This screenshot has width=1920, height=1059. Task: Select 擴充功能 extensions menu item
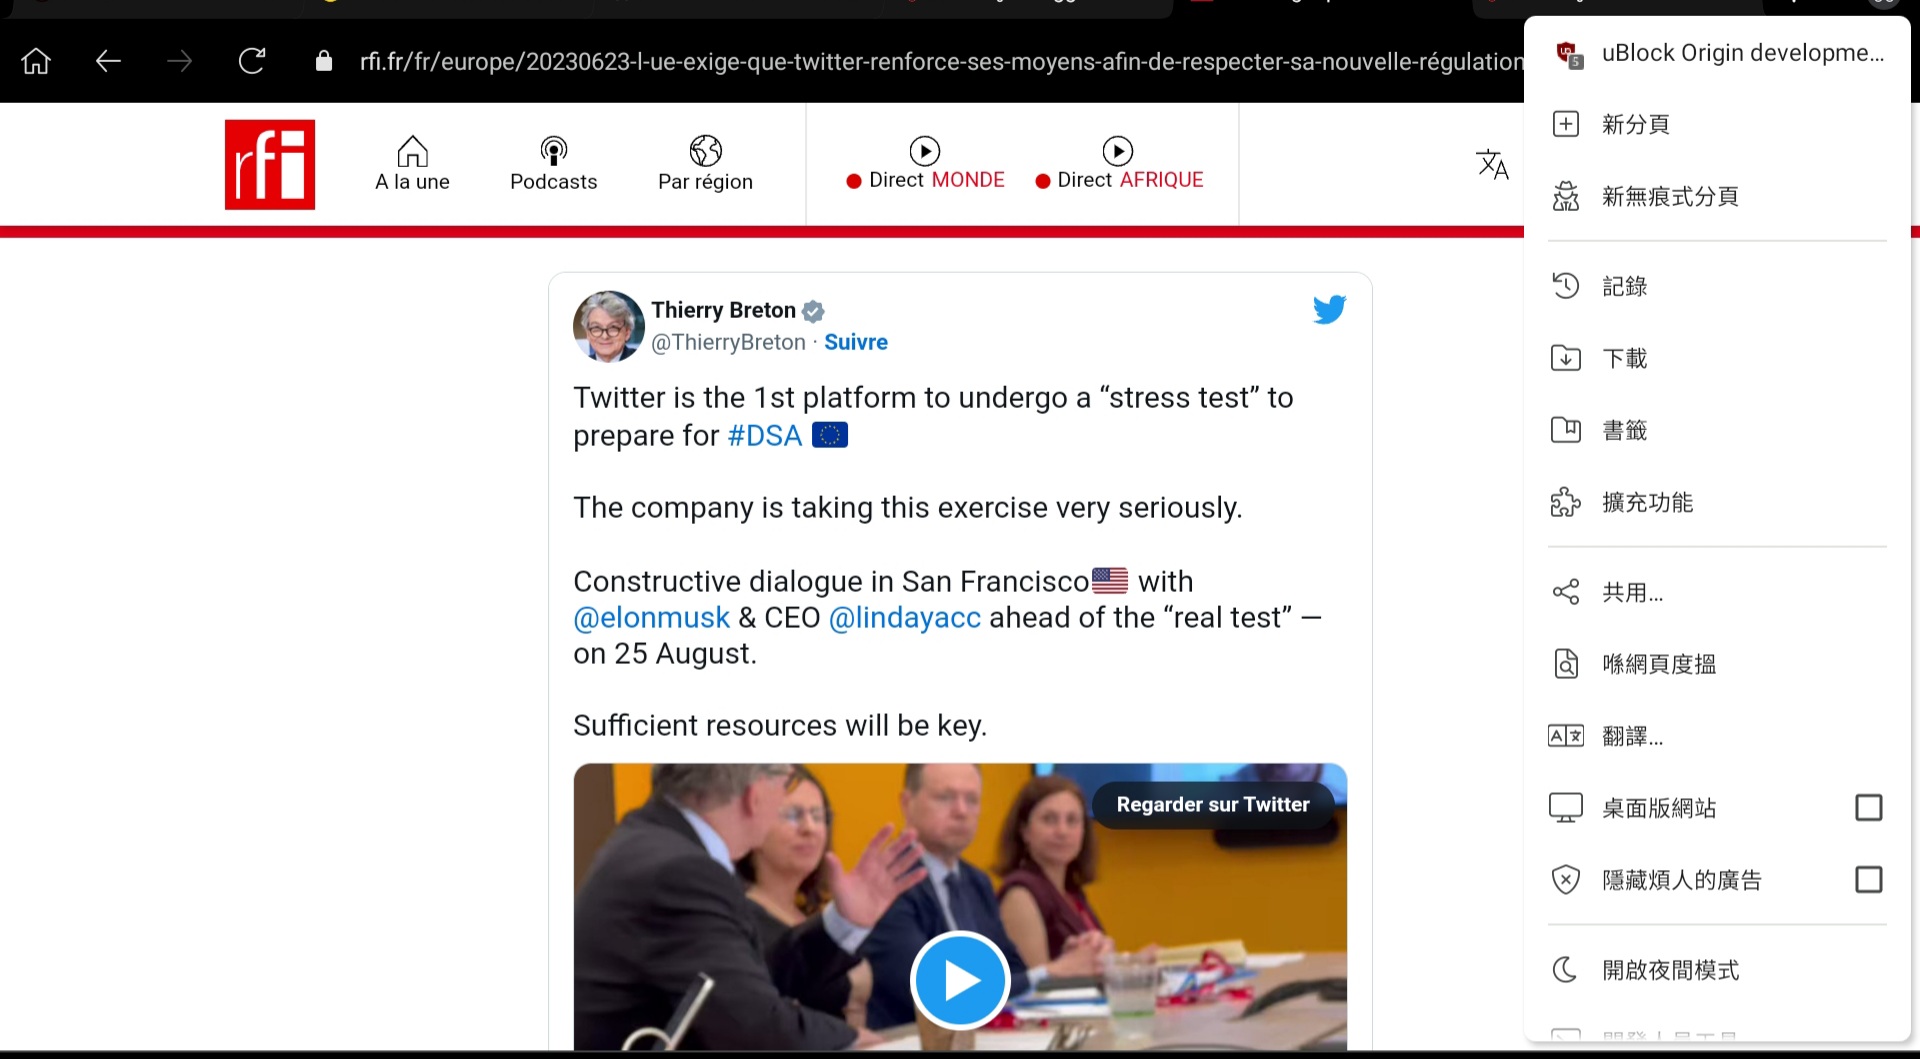[x=1717, y=502]
